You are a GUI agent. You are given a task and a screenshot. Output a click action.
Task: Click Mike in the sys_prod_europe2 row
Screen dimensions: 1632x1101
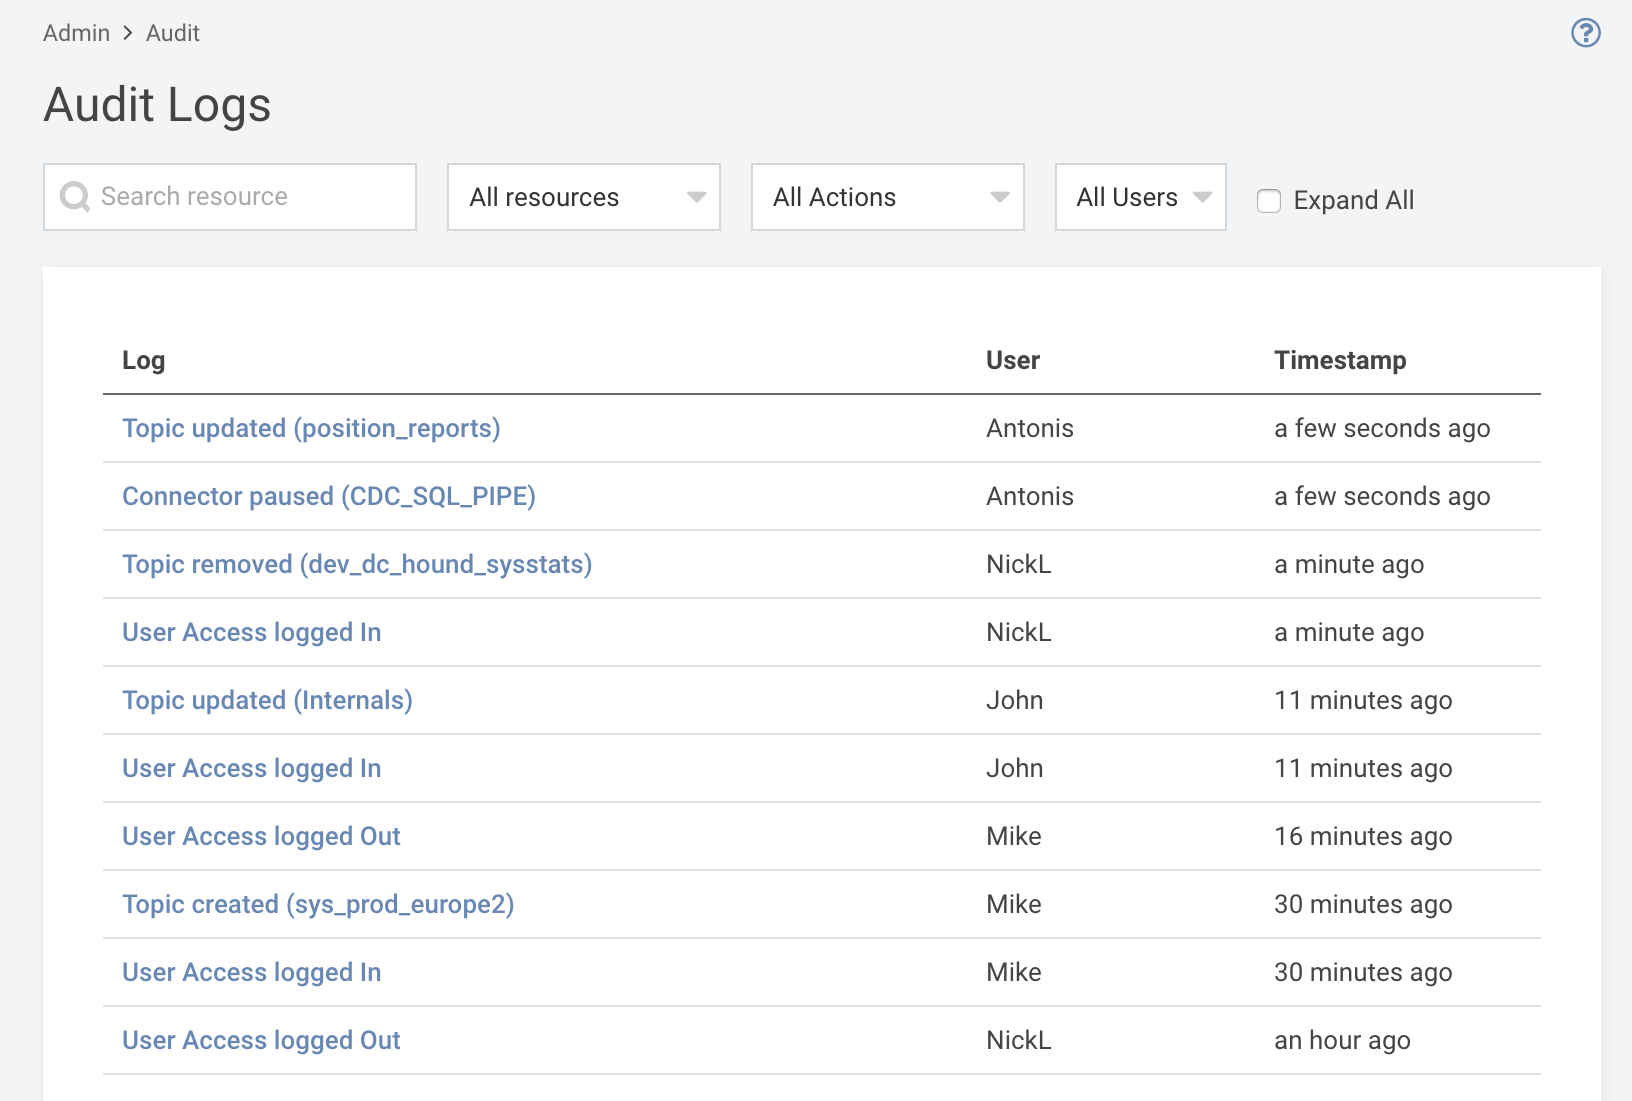click(1014, 904)
